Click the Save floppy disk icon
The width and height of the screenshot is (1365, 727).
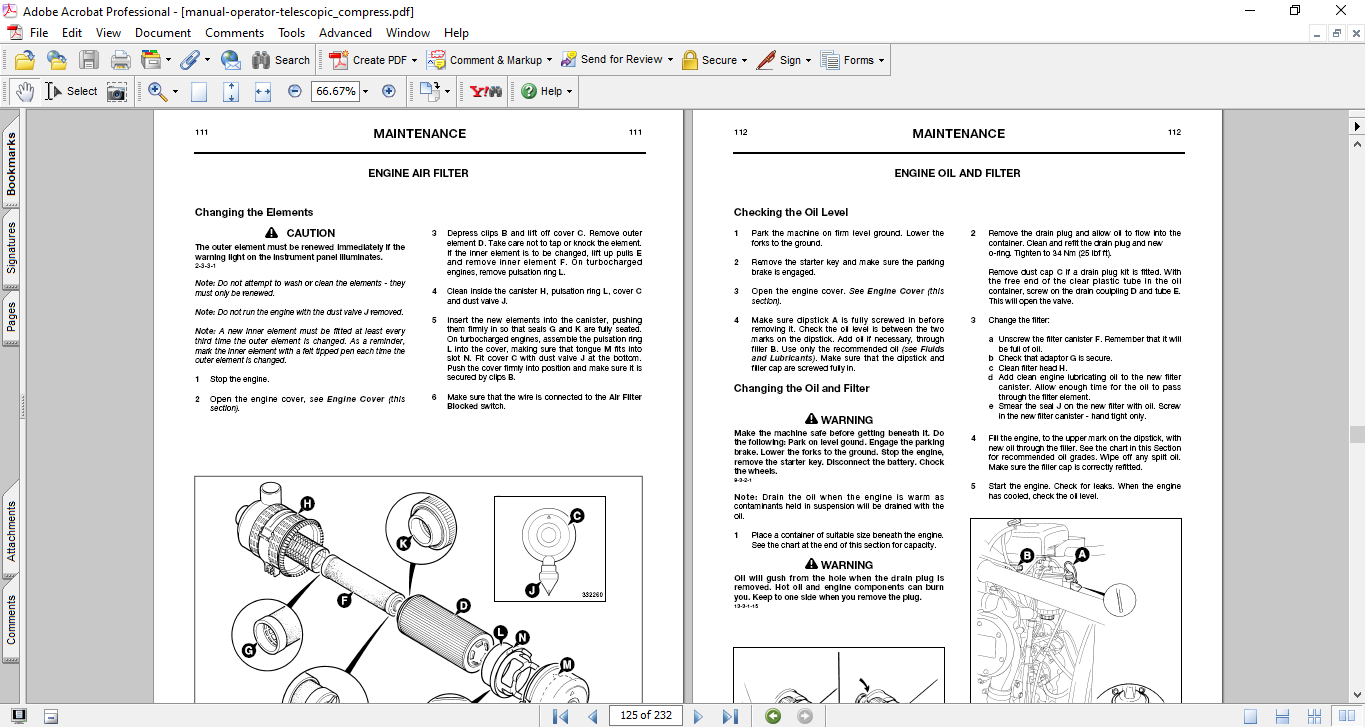point(89,60)
